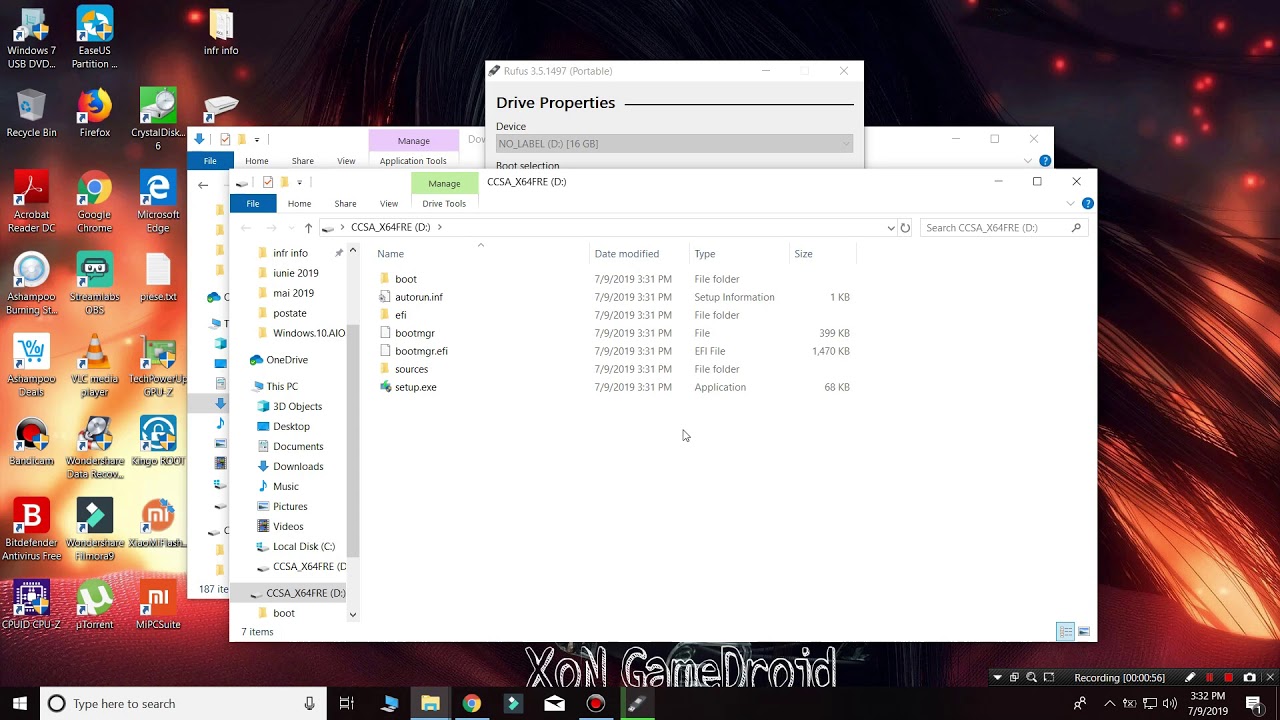Click the New Folder quick access icon
The height and width of the screenshot is (720, 1280).
(x=284, y=182)
